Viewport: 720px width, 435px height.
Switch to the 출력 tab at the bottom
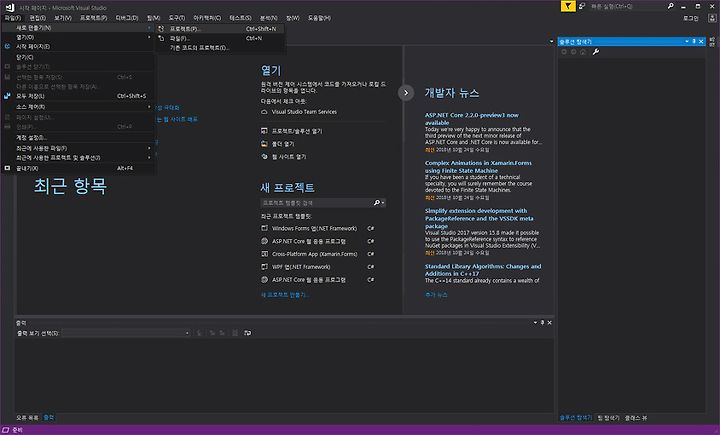point(49,418)
